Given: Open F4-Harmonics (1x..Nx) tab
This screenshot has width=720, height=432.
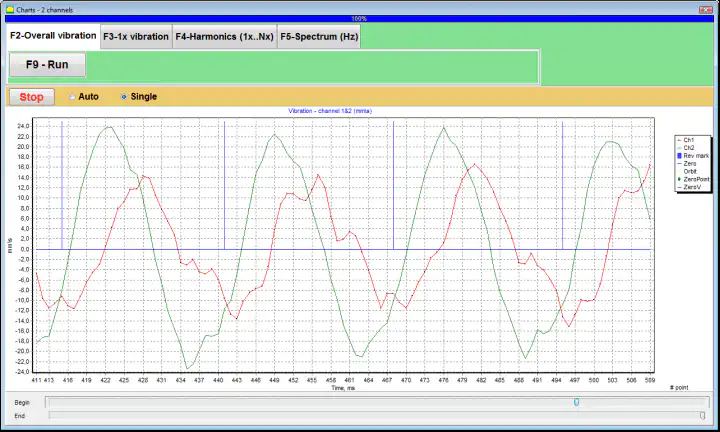Looking at the screenshot, I should 225,37.
